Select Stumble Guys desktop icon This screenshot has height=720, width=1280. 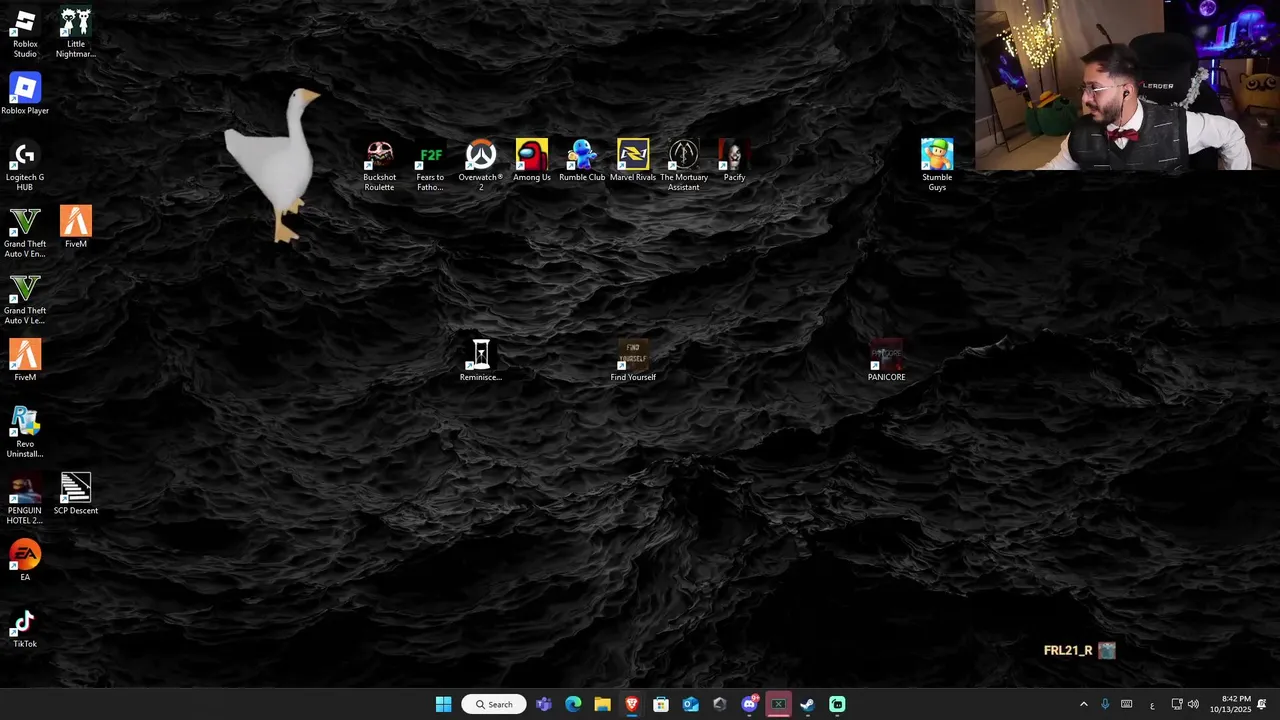click(937, 166)
